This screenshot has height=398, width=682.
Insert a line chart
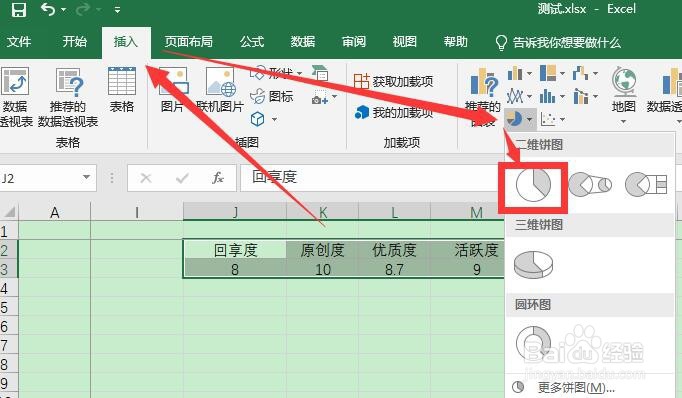click(x=515, y=96)
